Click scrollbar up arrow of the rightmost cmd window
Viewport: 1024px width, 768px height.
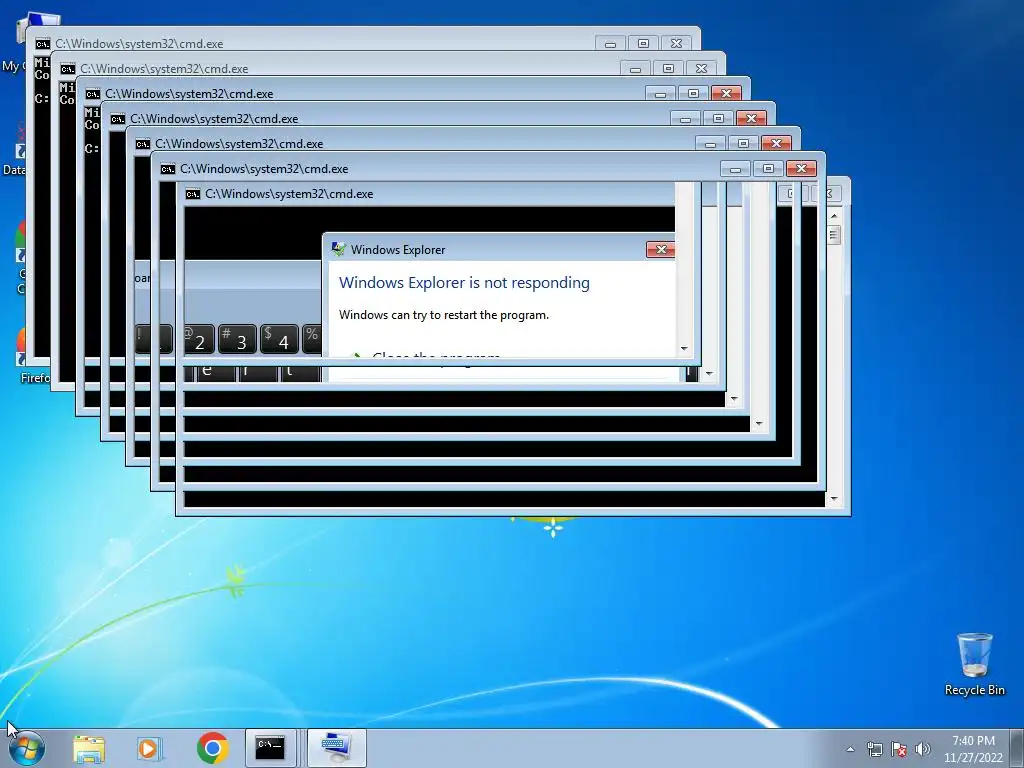pyautogui.click(x=834, y=215)
